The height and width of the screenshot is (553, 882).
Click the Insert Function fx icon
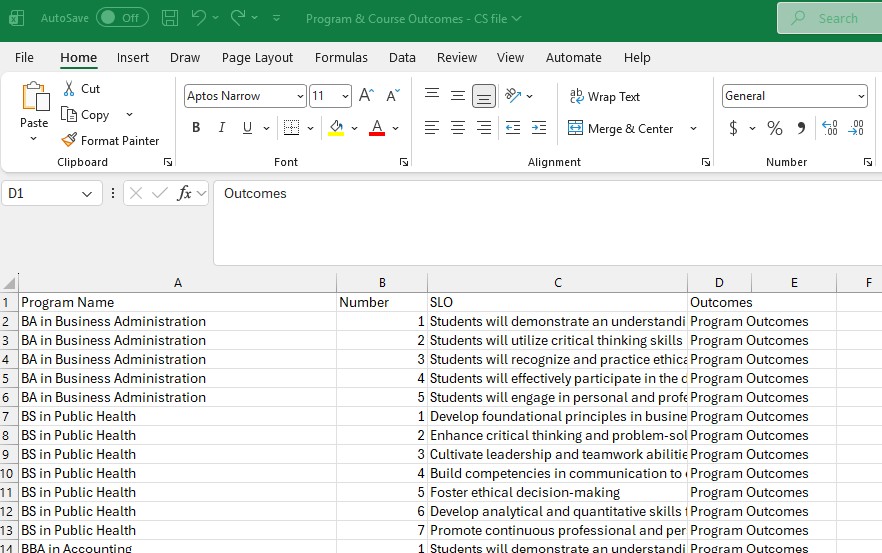184,194
